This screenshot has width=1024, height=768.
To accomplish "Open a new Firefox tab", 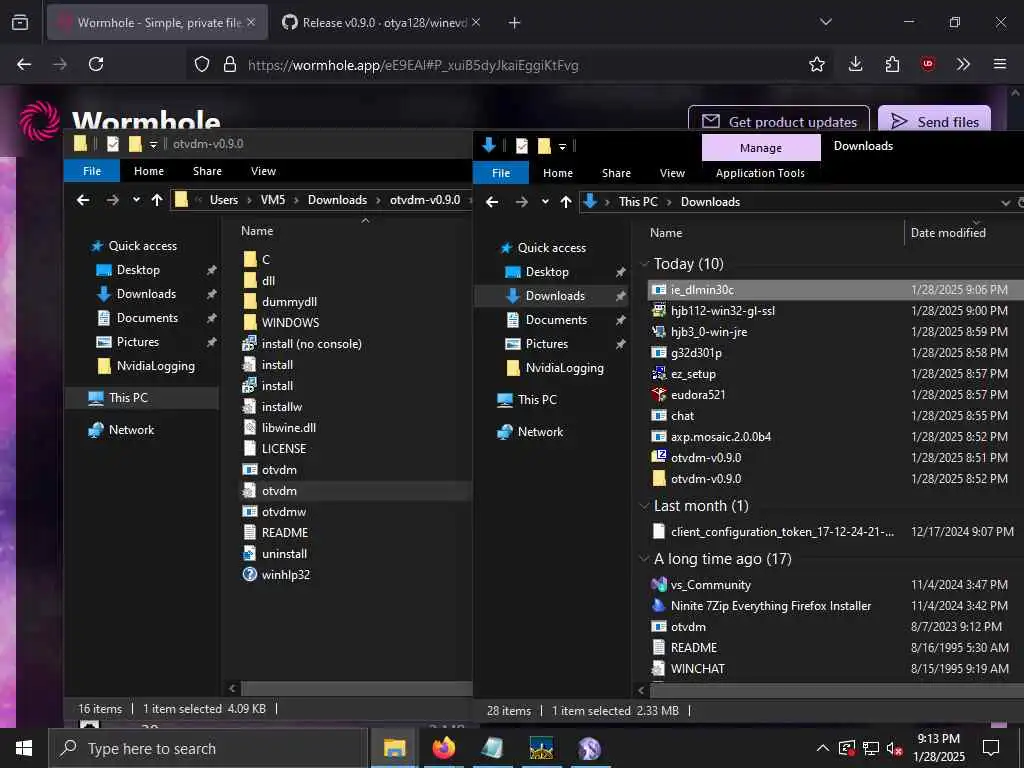I will click(515, 23).
